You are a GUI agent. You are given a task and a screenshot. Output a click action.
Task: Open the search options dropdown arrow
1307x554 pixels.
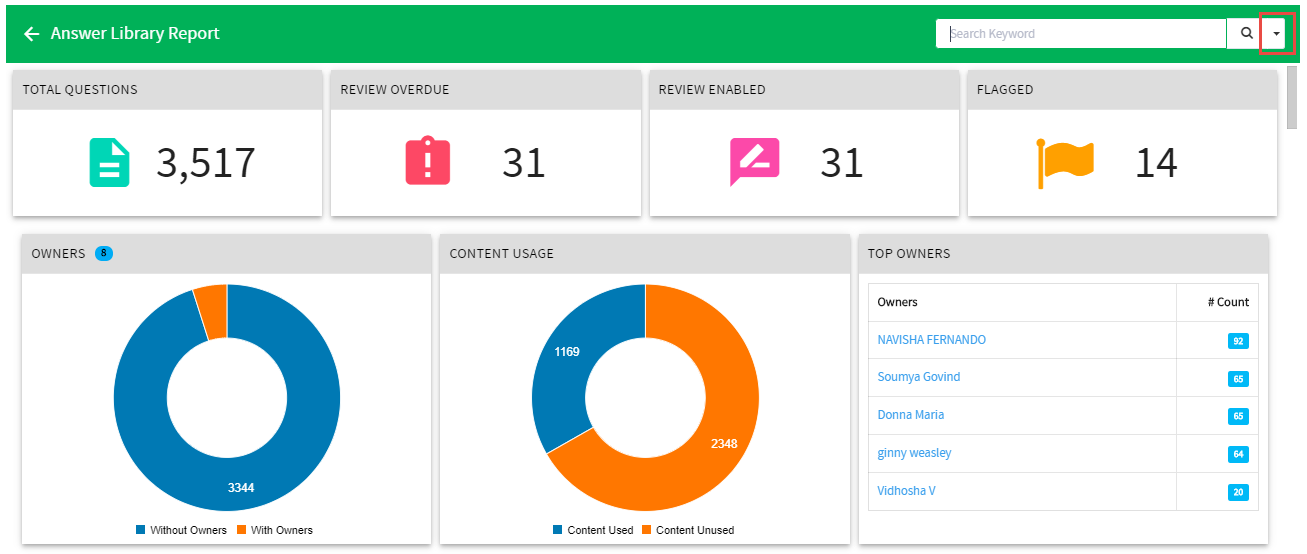[x=1276, y=34]
